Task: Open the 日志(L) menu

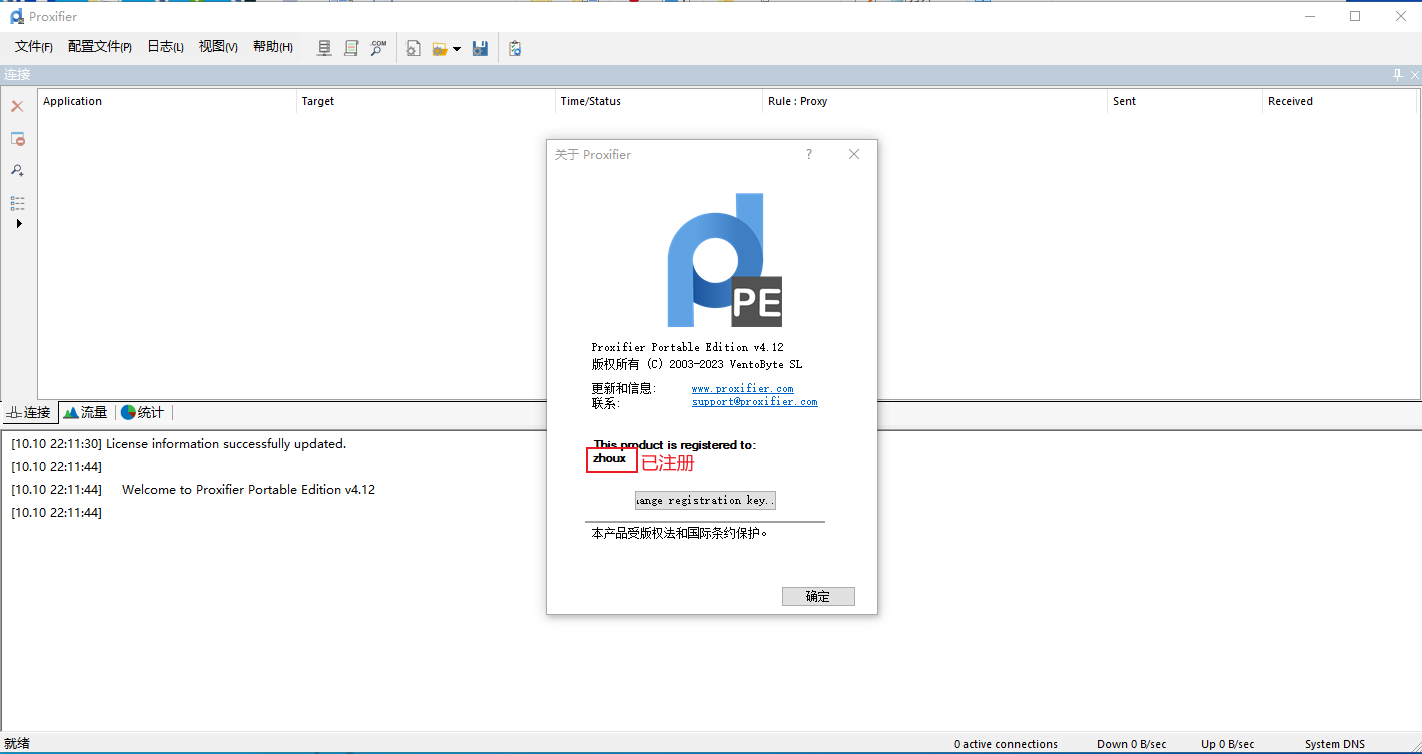Action: coord(165,47)
